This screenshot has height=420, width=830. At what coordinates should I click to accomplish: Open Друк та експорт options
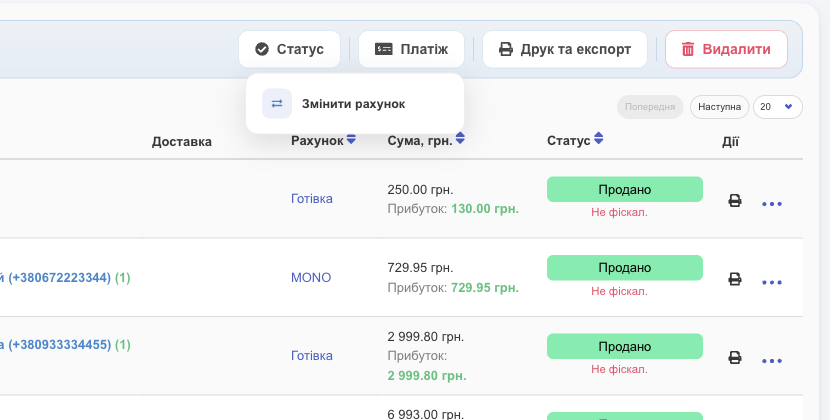point(565,49)
